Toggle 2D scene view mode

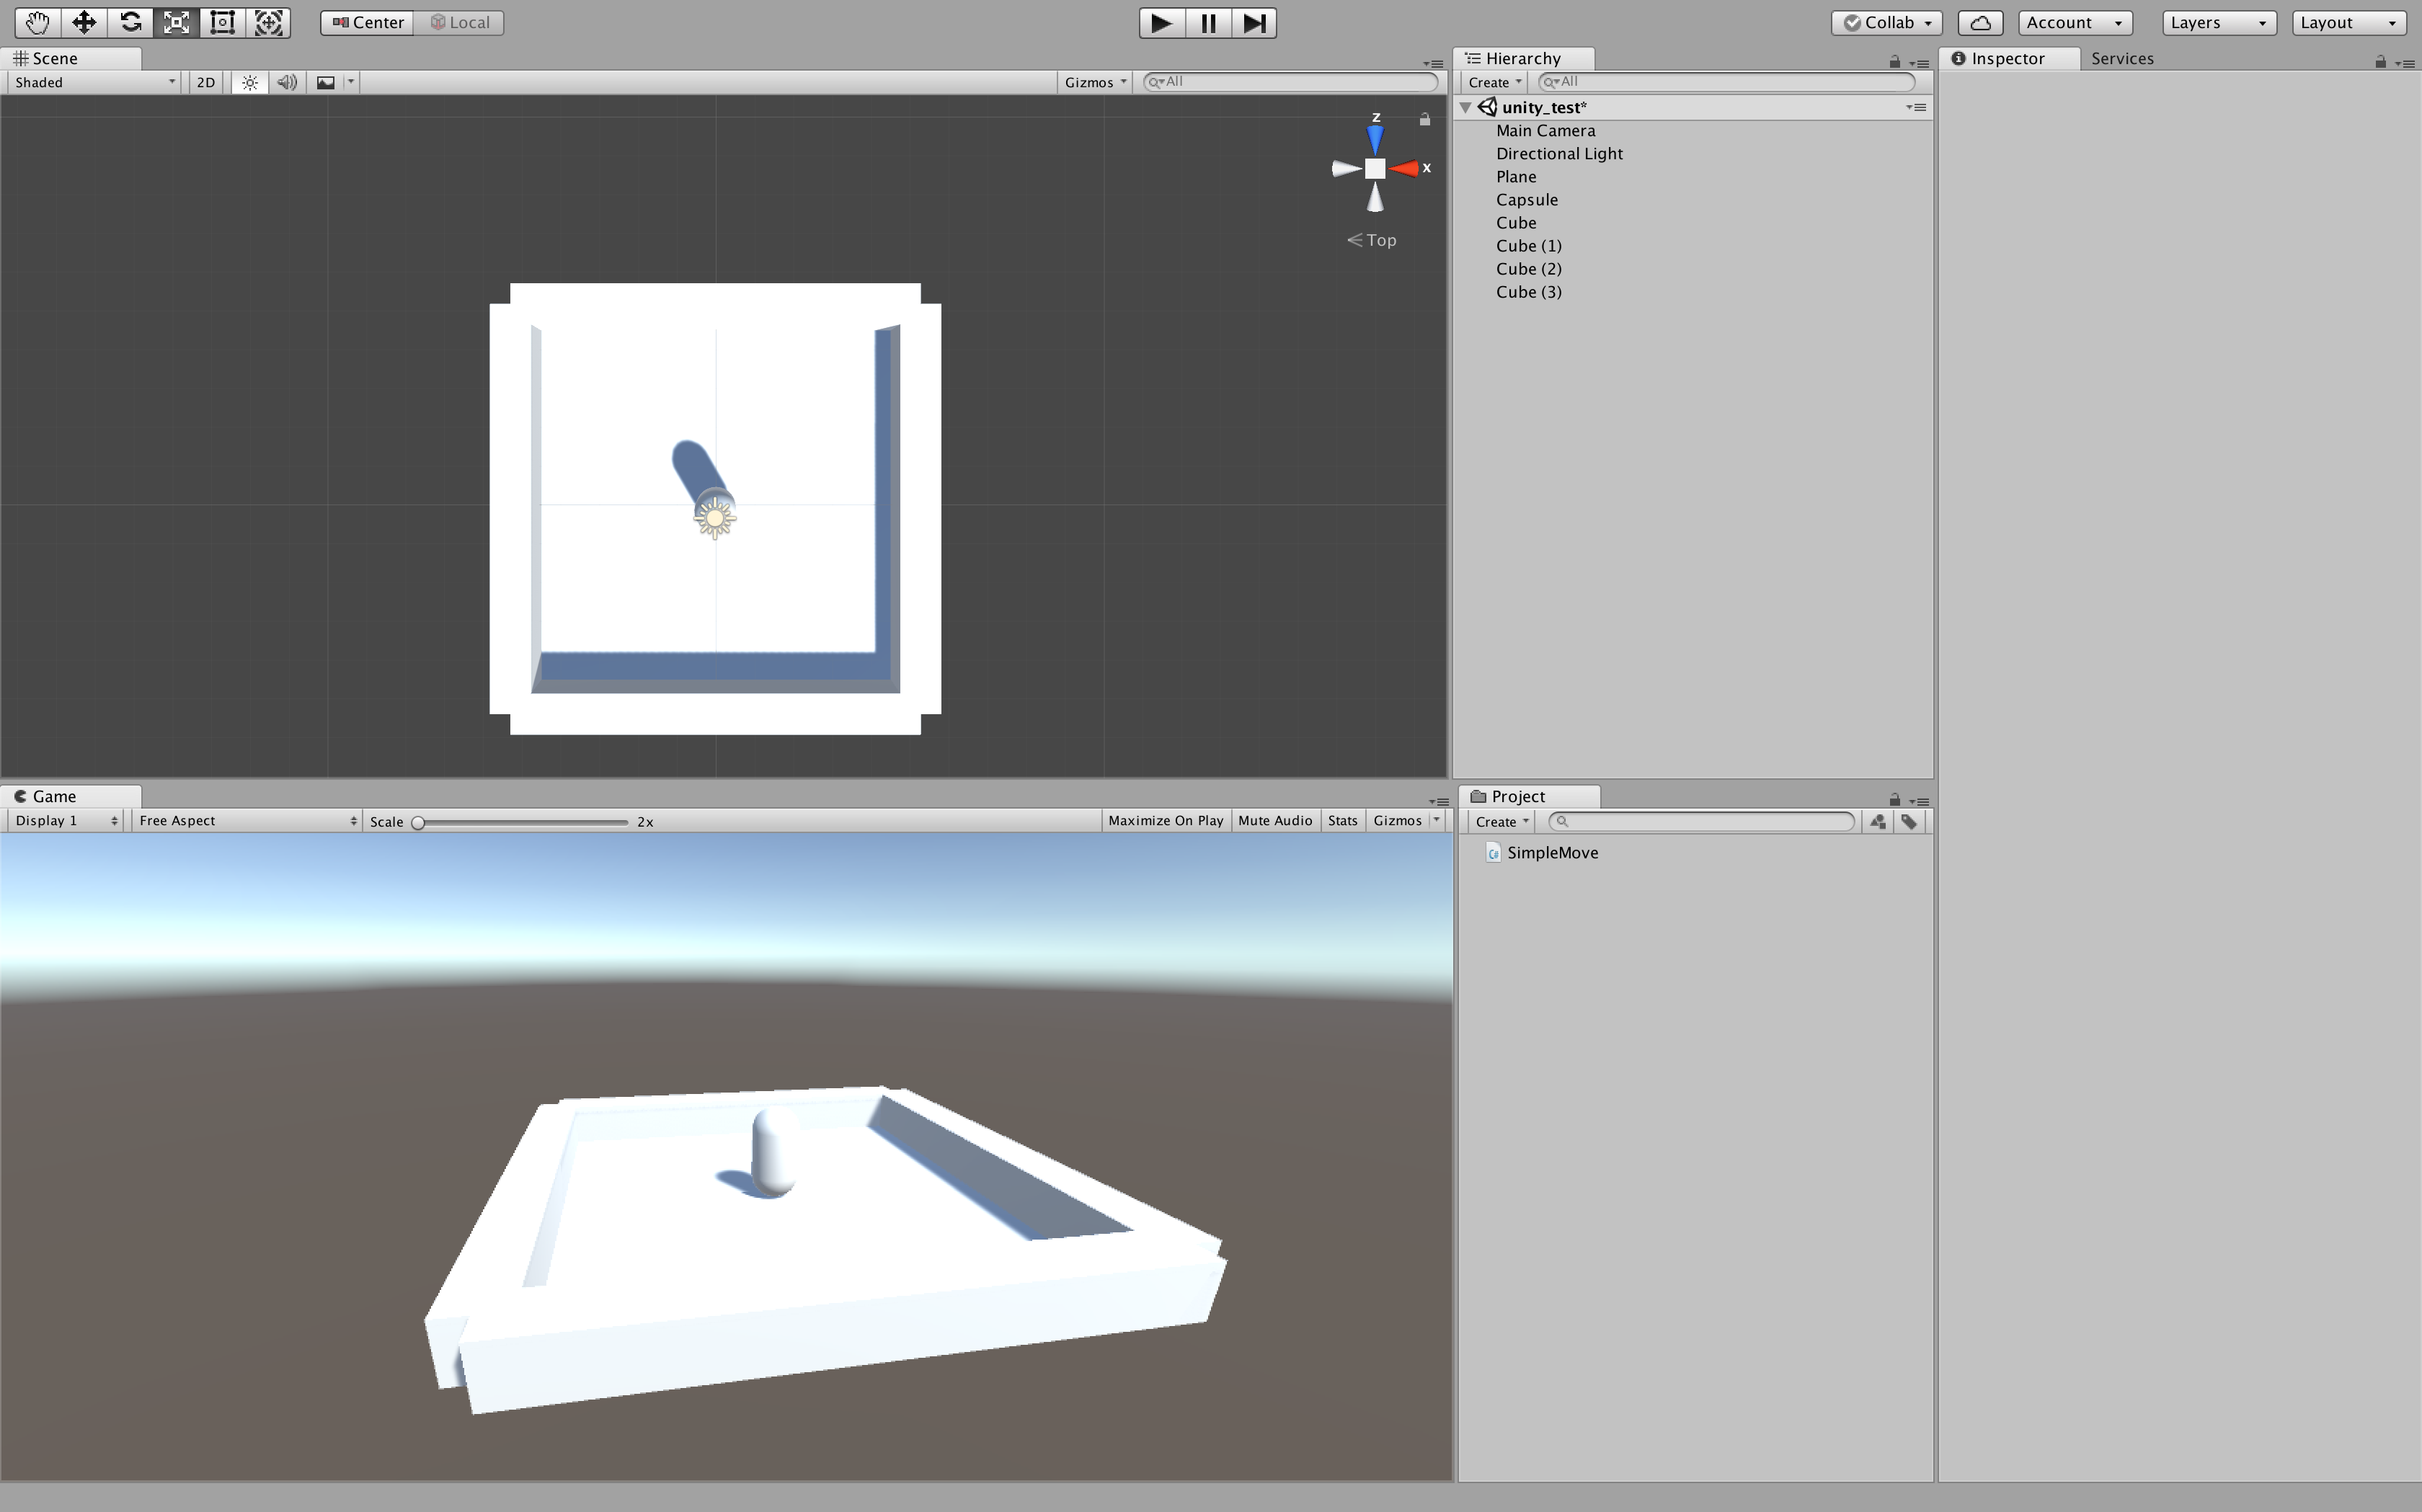[x=206, y=82]
